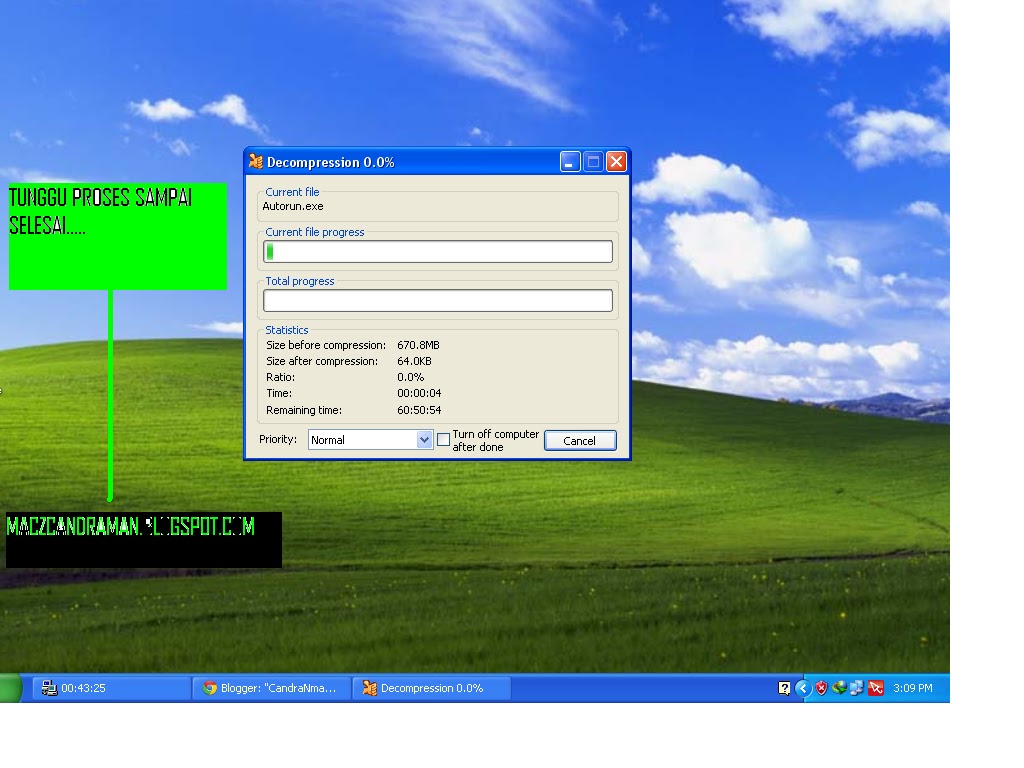Click the Decompression taskbar button

click(x=430, y=688)
